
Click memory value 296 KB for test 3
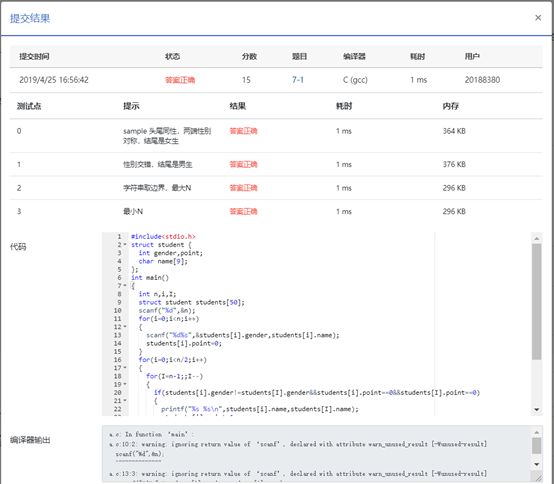454,212
